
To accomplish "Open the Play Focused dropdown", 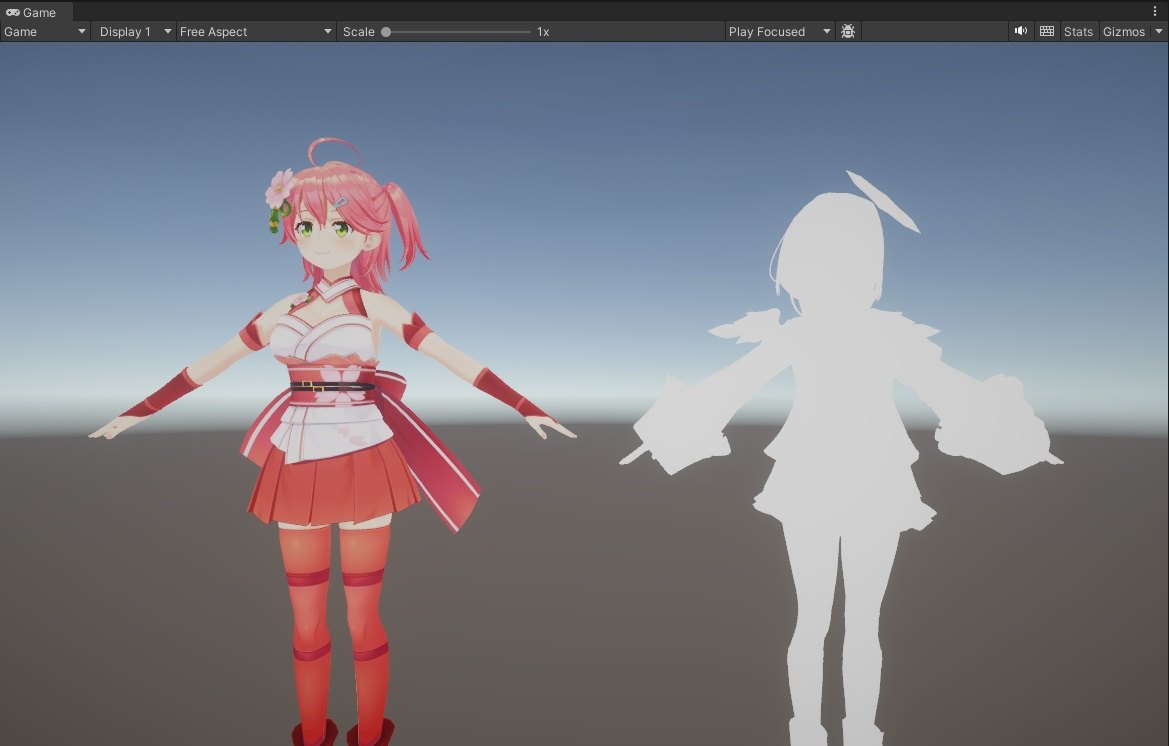I will [779, 31].
